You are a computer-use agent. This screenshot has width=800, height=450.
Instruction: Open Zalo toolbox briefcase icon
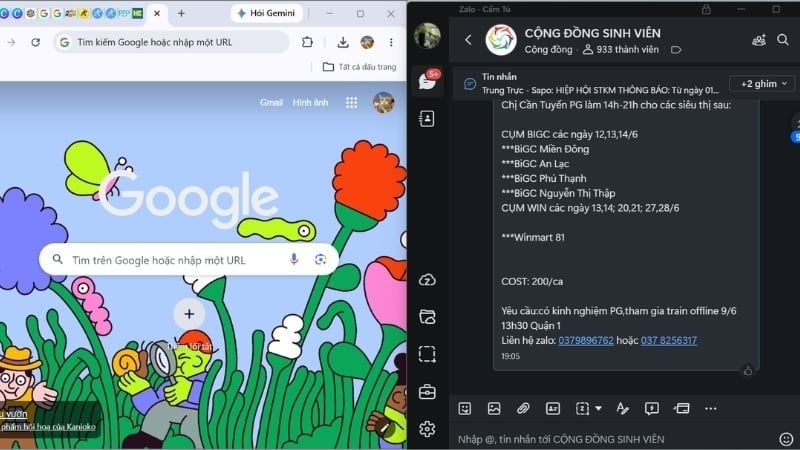(x=427, y=392)
